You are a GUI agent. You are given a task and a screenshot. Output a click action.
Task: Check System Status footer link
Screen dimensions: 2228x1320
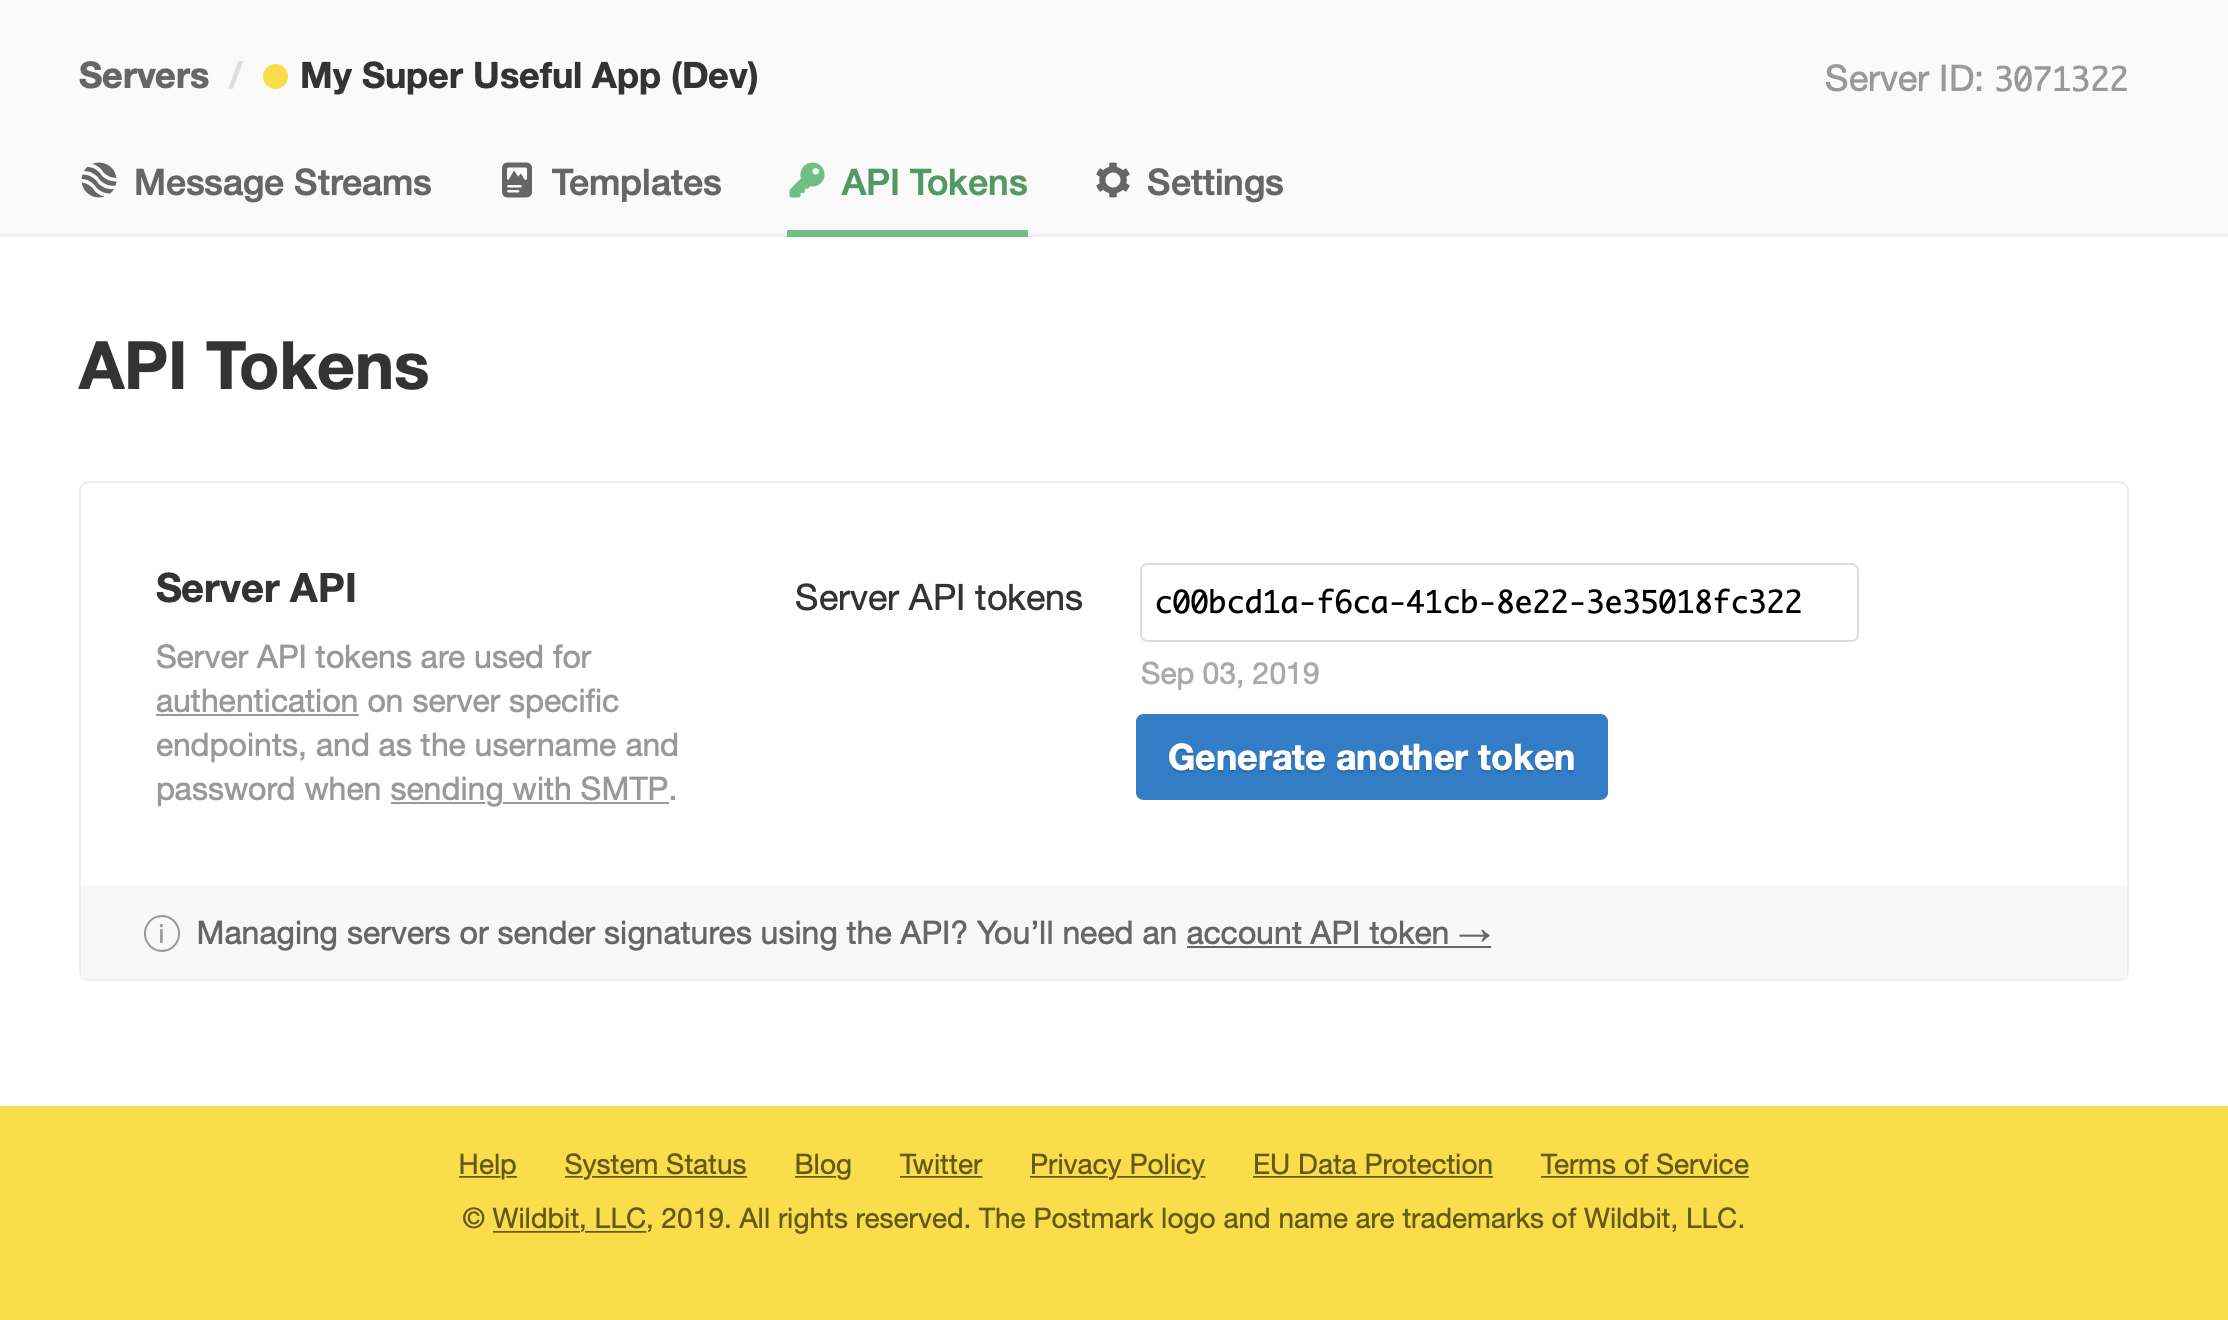click(655, 1164)
